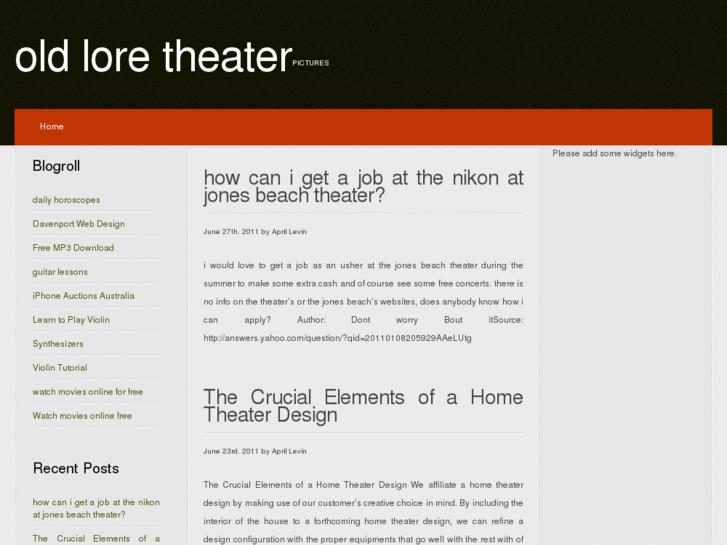Viewport: 727px width, 545px height.
Task: Open 'Watch movies online free' blogroll link
Action: click(x=82, y=416)
